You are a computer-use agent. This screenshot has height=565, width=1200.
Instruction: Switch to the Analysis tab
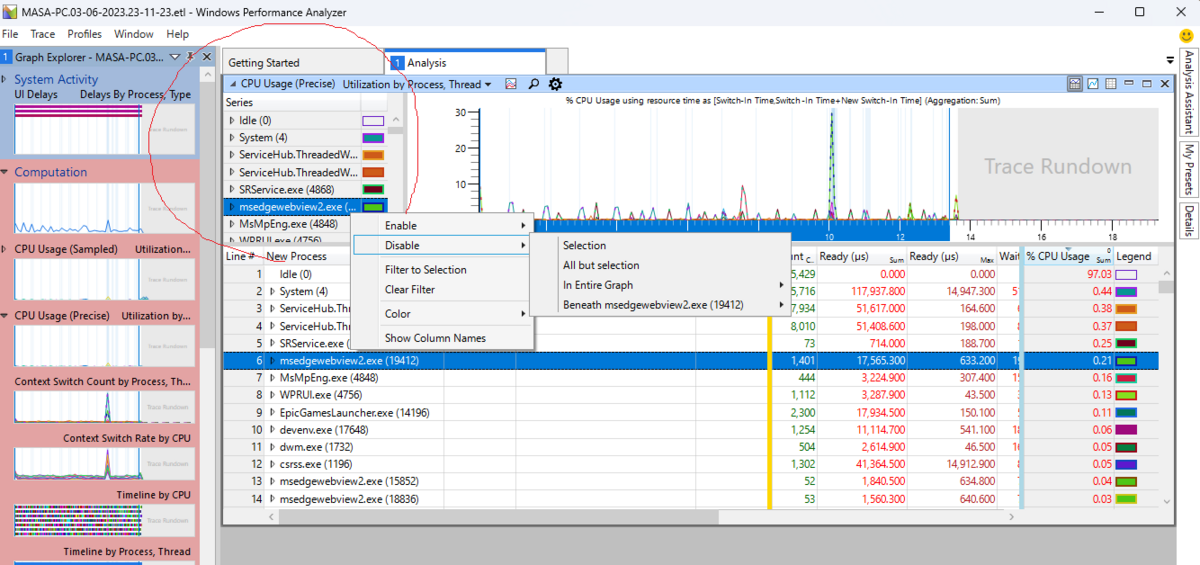pyautogui.click(x=465, y=63)
